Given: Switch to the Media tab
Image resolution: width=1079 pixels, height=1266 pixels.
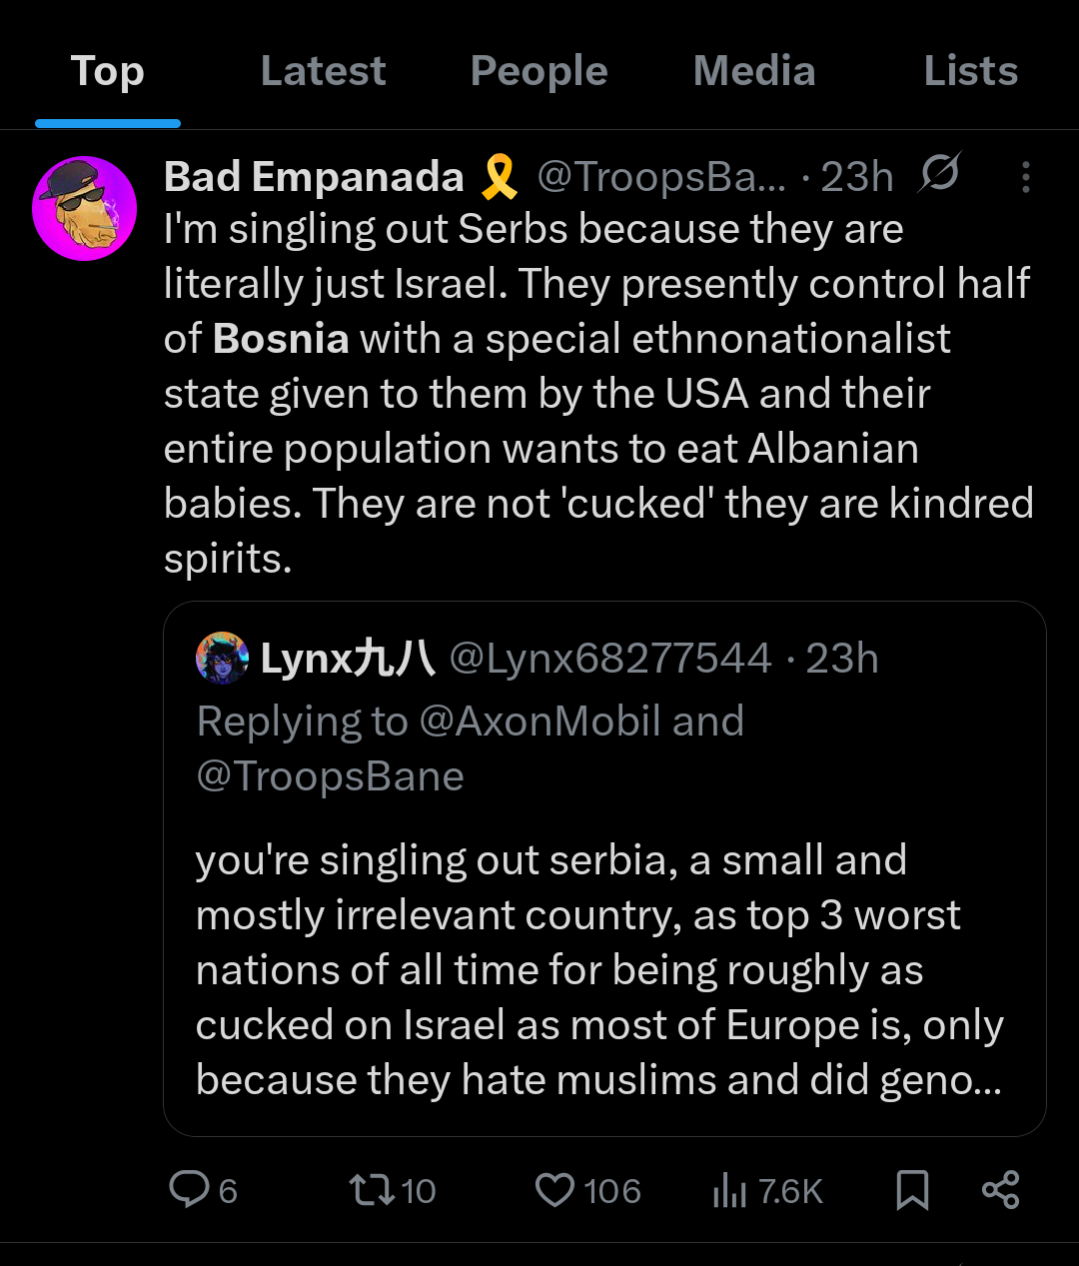Looking at the screenshot, I should [x=754, y=71].
